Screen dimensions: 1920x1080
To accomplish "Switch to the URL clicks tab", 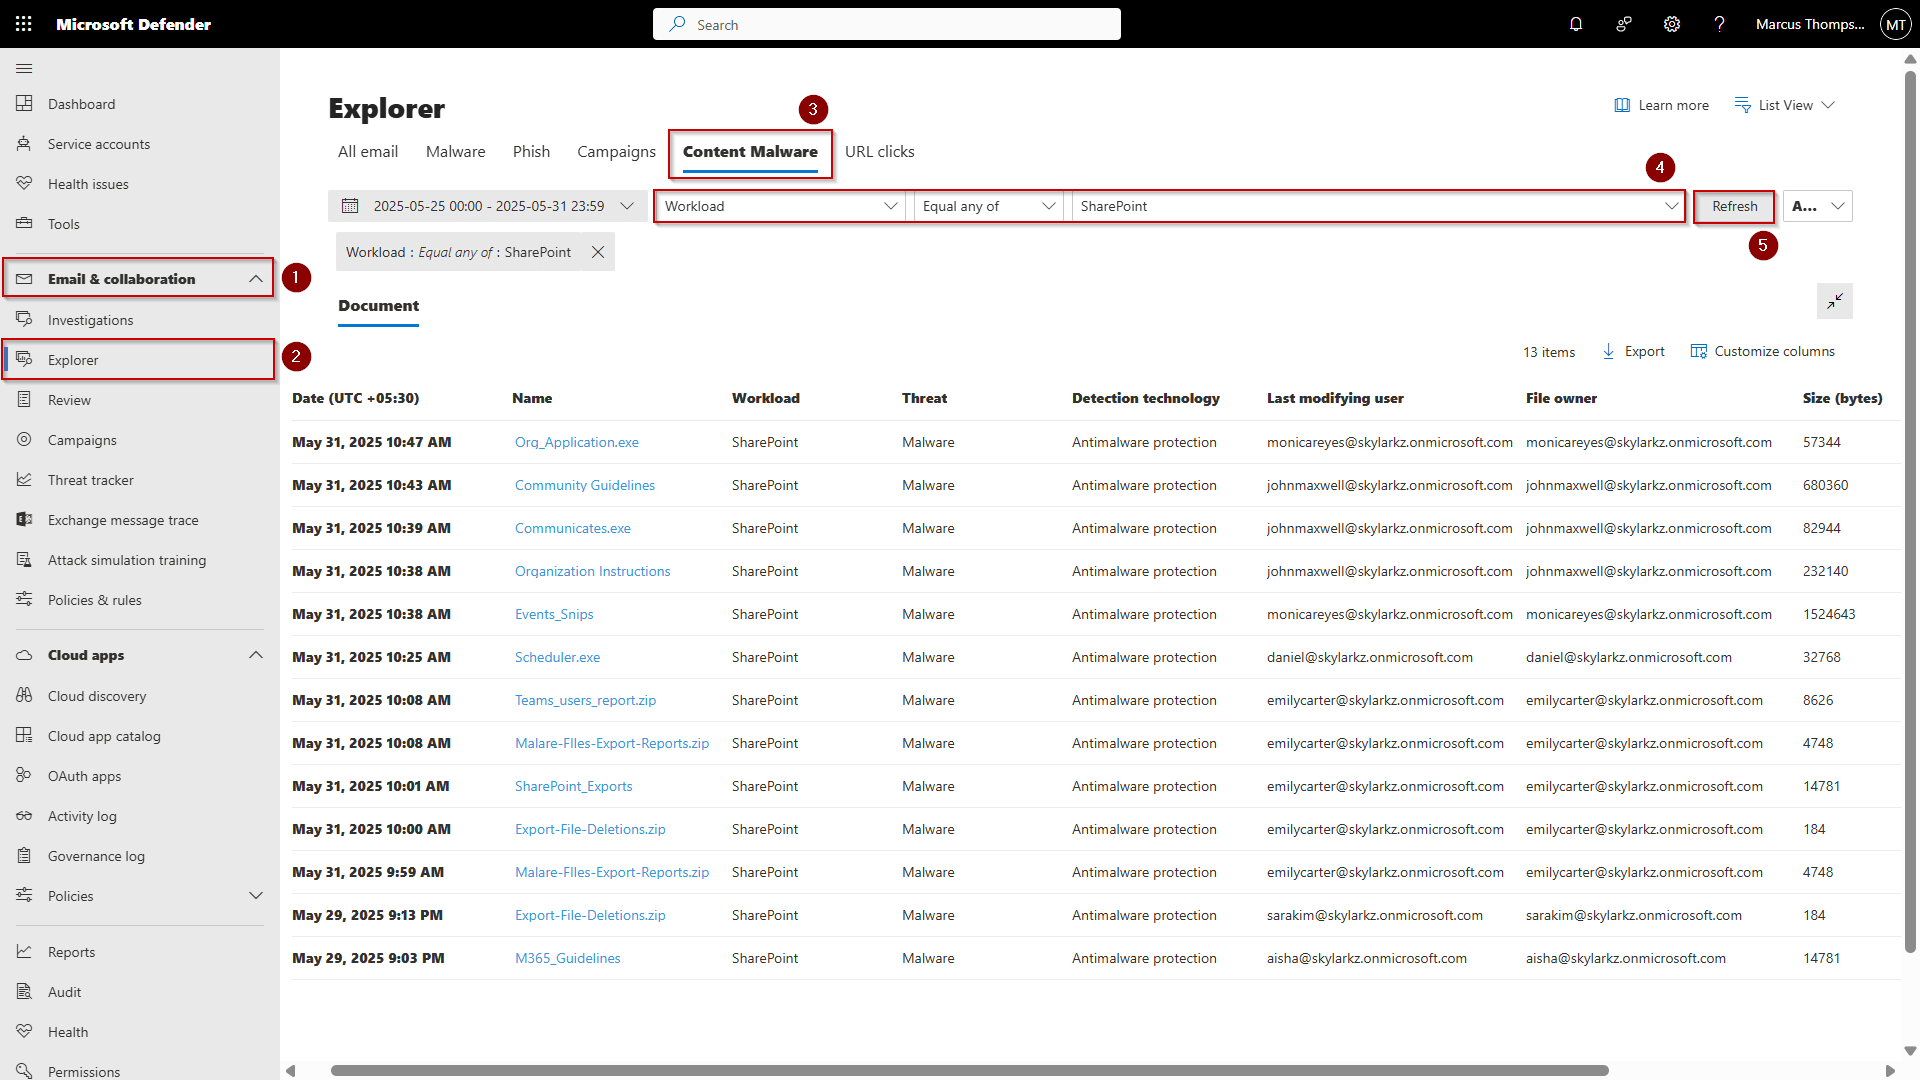I will click(x=879, y=151).
